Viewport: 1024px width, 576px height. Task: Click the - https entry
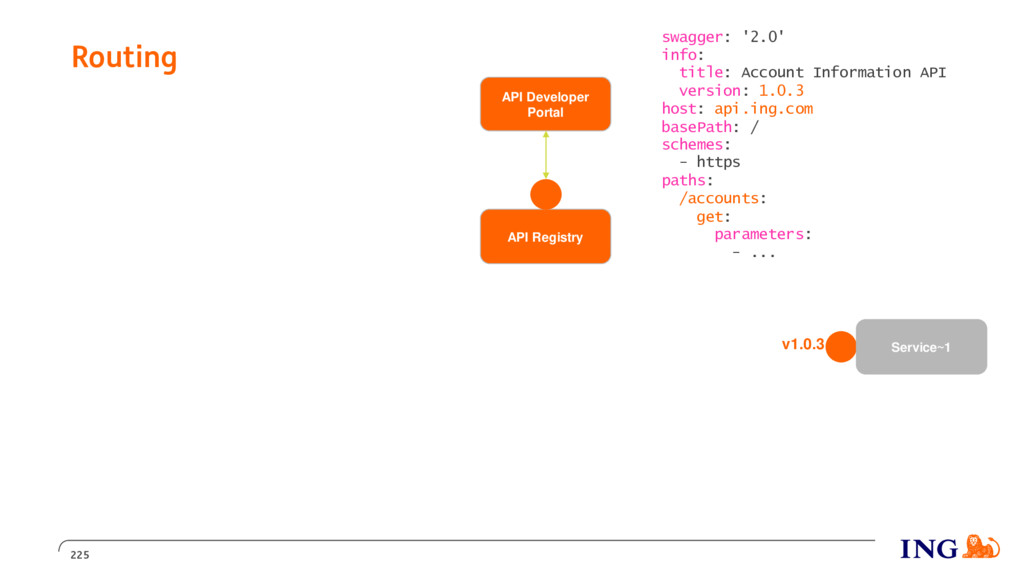click(710, 162)
